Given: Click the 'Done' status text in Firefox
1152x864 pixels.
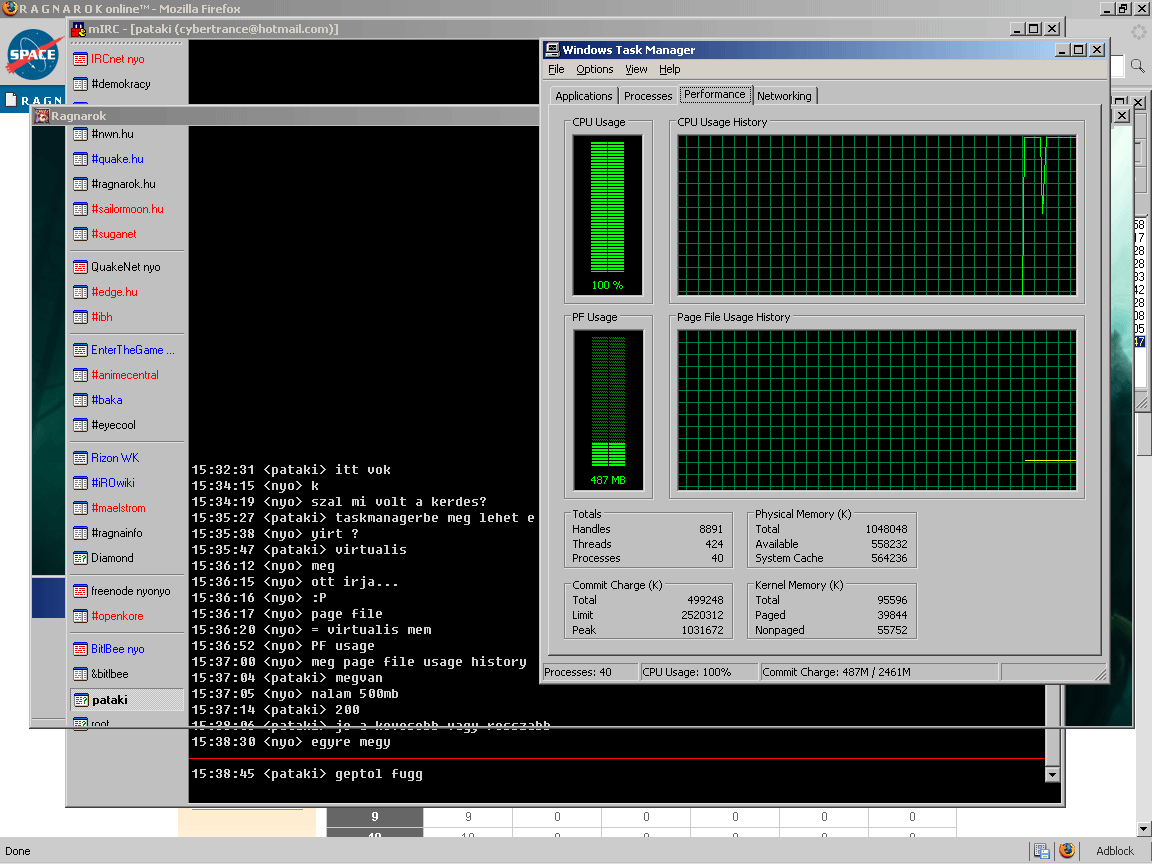Looking at the screenshot, I should click(x=18, y=852).
